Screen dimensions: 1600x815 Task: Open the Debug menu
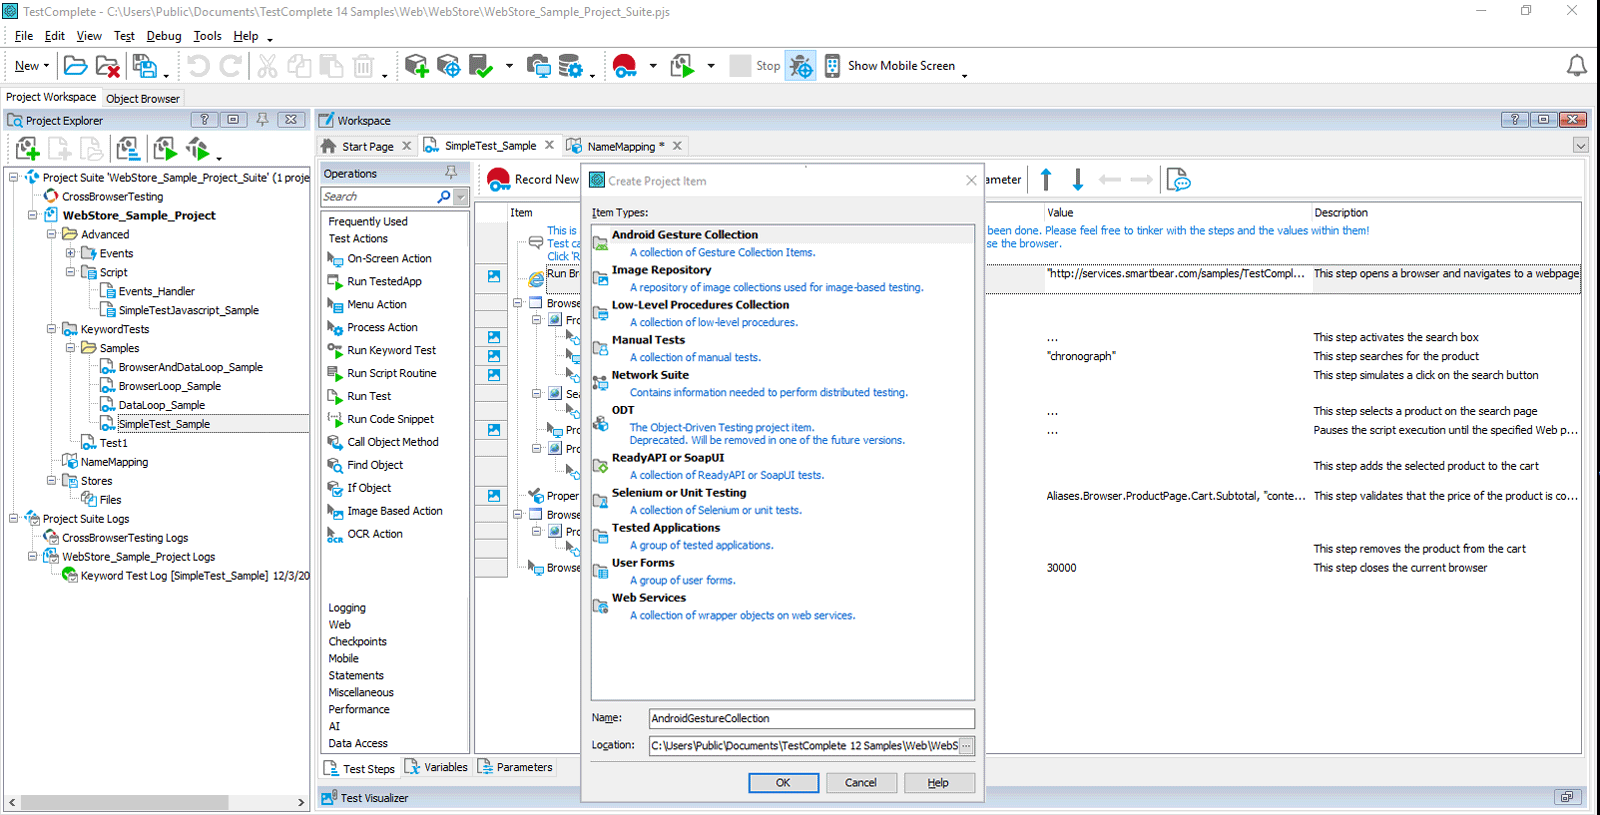click(164, 36)
